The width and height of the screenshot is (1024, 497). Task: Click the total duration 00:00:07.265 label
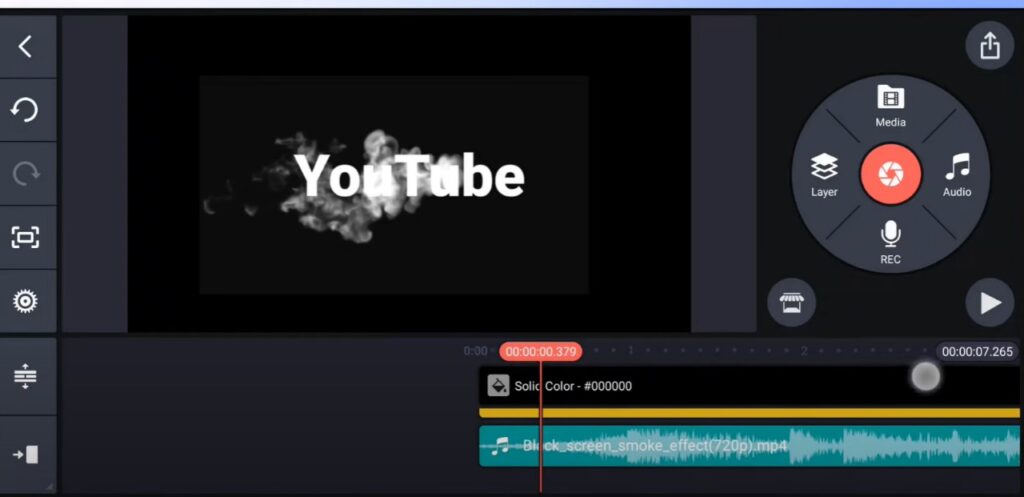[977, 352]
